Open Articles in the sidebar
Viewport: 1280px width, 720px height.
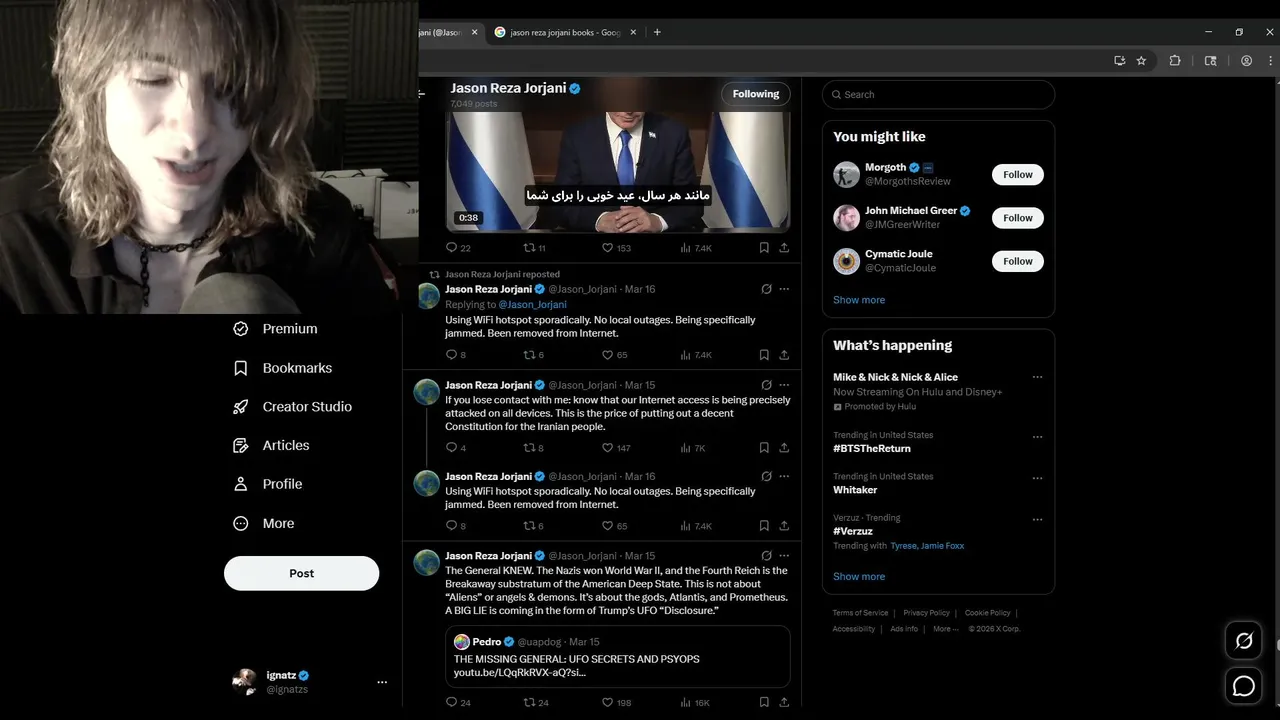click(272, 446)
